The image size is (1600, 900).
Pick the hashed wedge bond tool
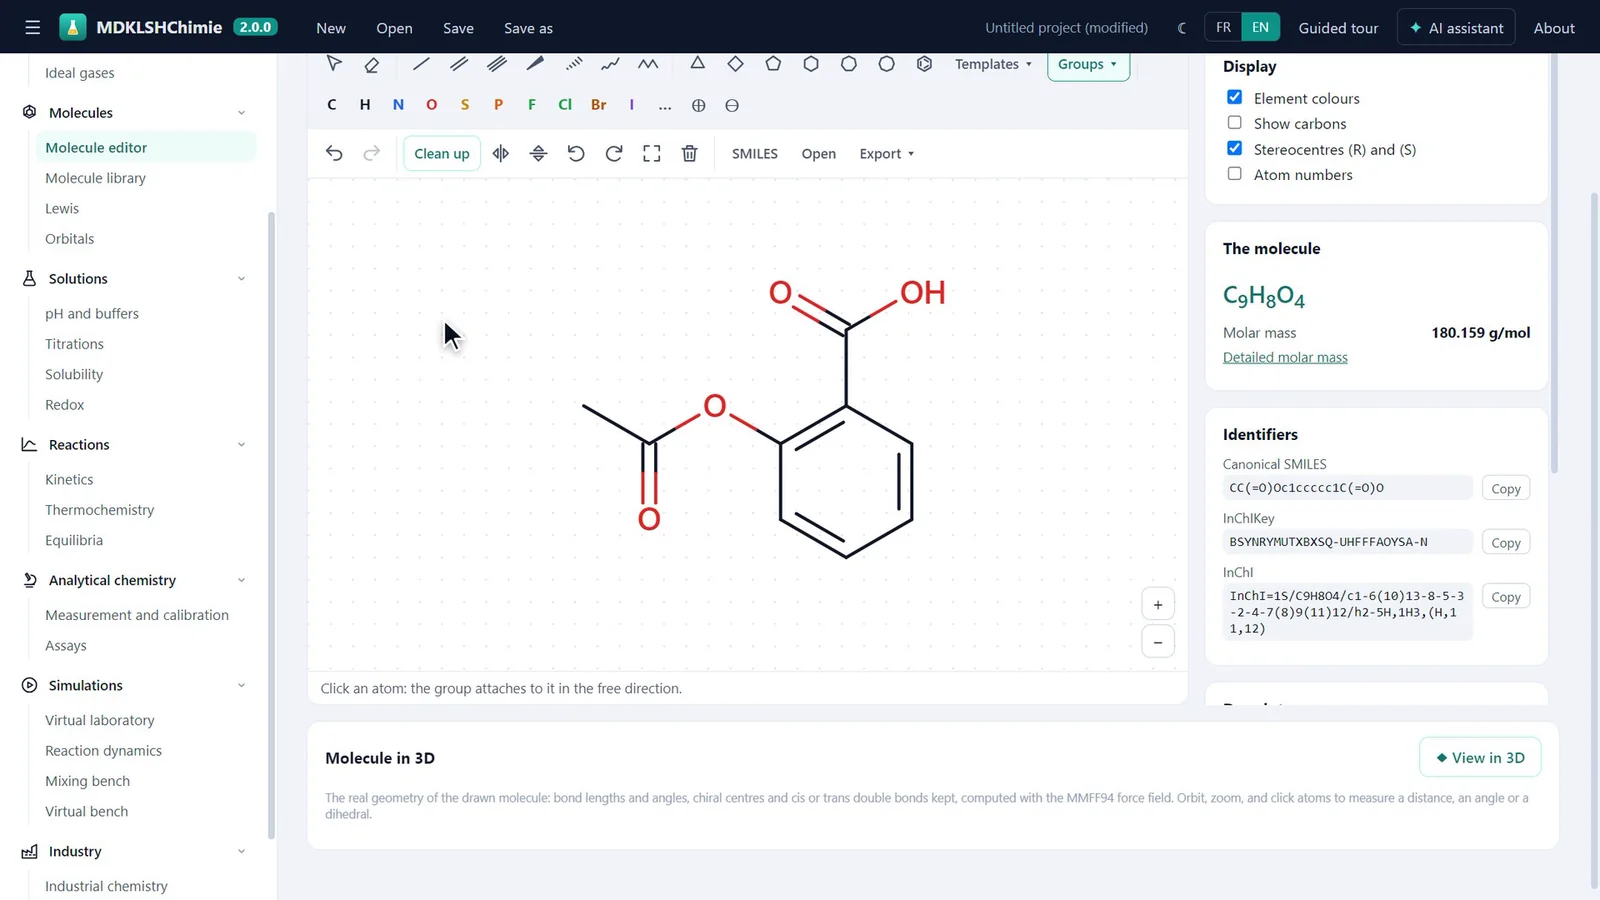(x=573, y=64)
